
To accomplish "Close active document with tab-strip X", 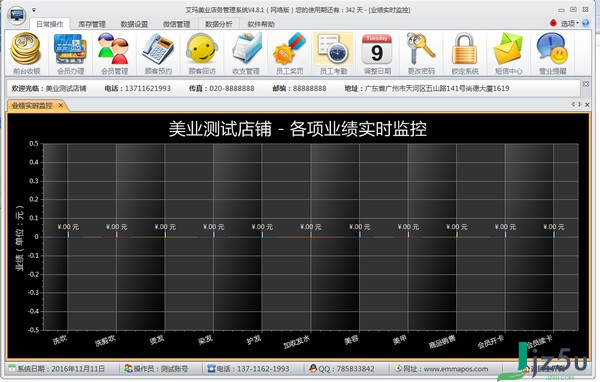I will 587,104.
